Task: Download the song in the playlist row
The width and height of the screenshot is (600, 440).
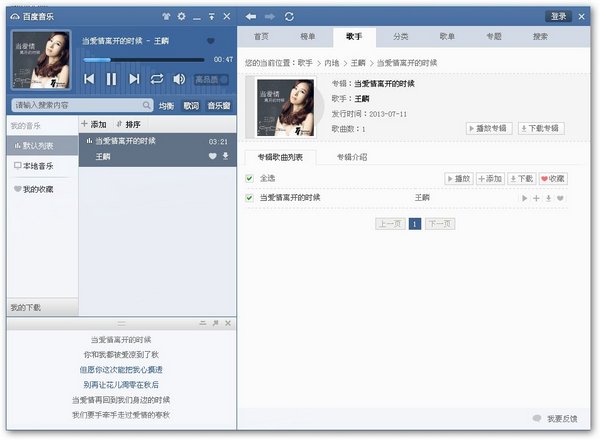Action: [225, 157]
